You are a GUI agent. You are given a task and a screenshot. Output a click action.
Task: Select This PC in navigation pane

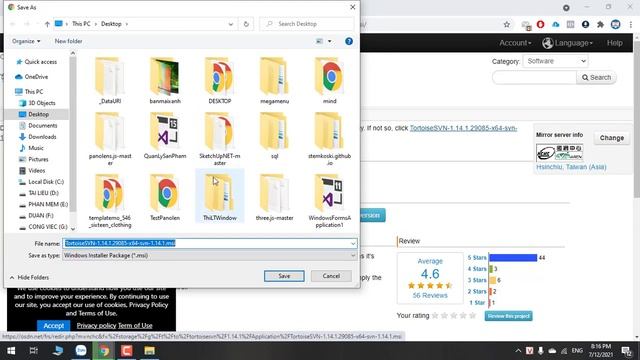tap(29, 92)
